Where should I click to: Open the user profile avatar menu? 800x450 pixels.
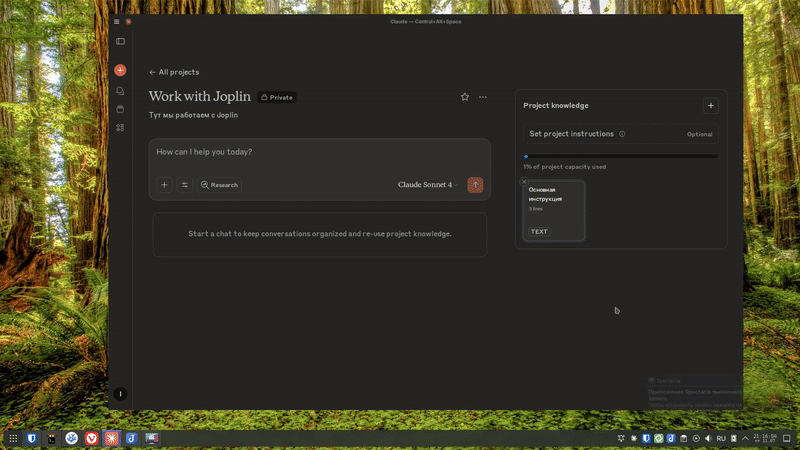(x=120, y=394)
